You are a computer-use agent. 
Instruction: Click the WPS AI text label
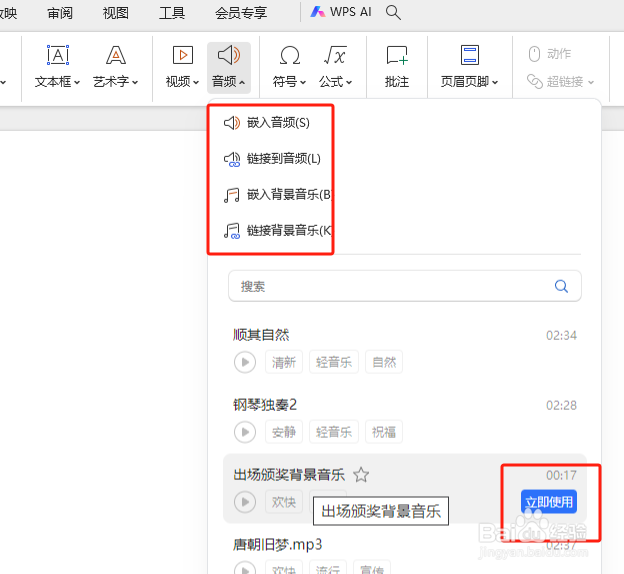350,12
